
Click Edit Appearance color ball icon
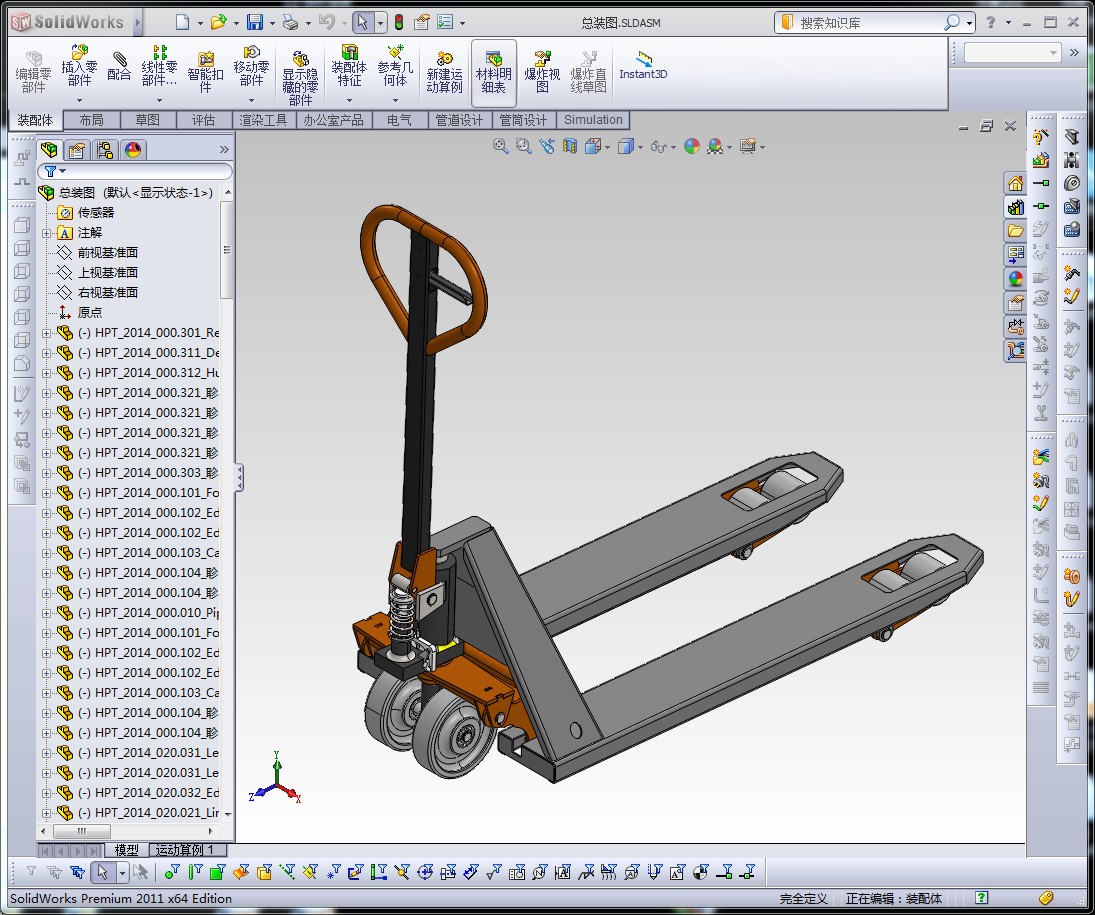click(x=691, y=146)
